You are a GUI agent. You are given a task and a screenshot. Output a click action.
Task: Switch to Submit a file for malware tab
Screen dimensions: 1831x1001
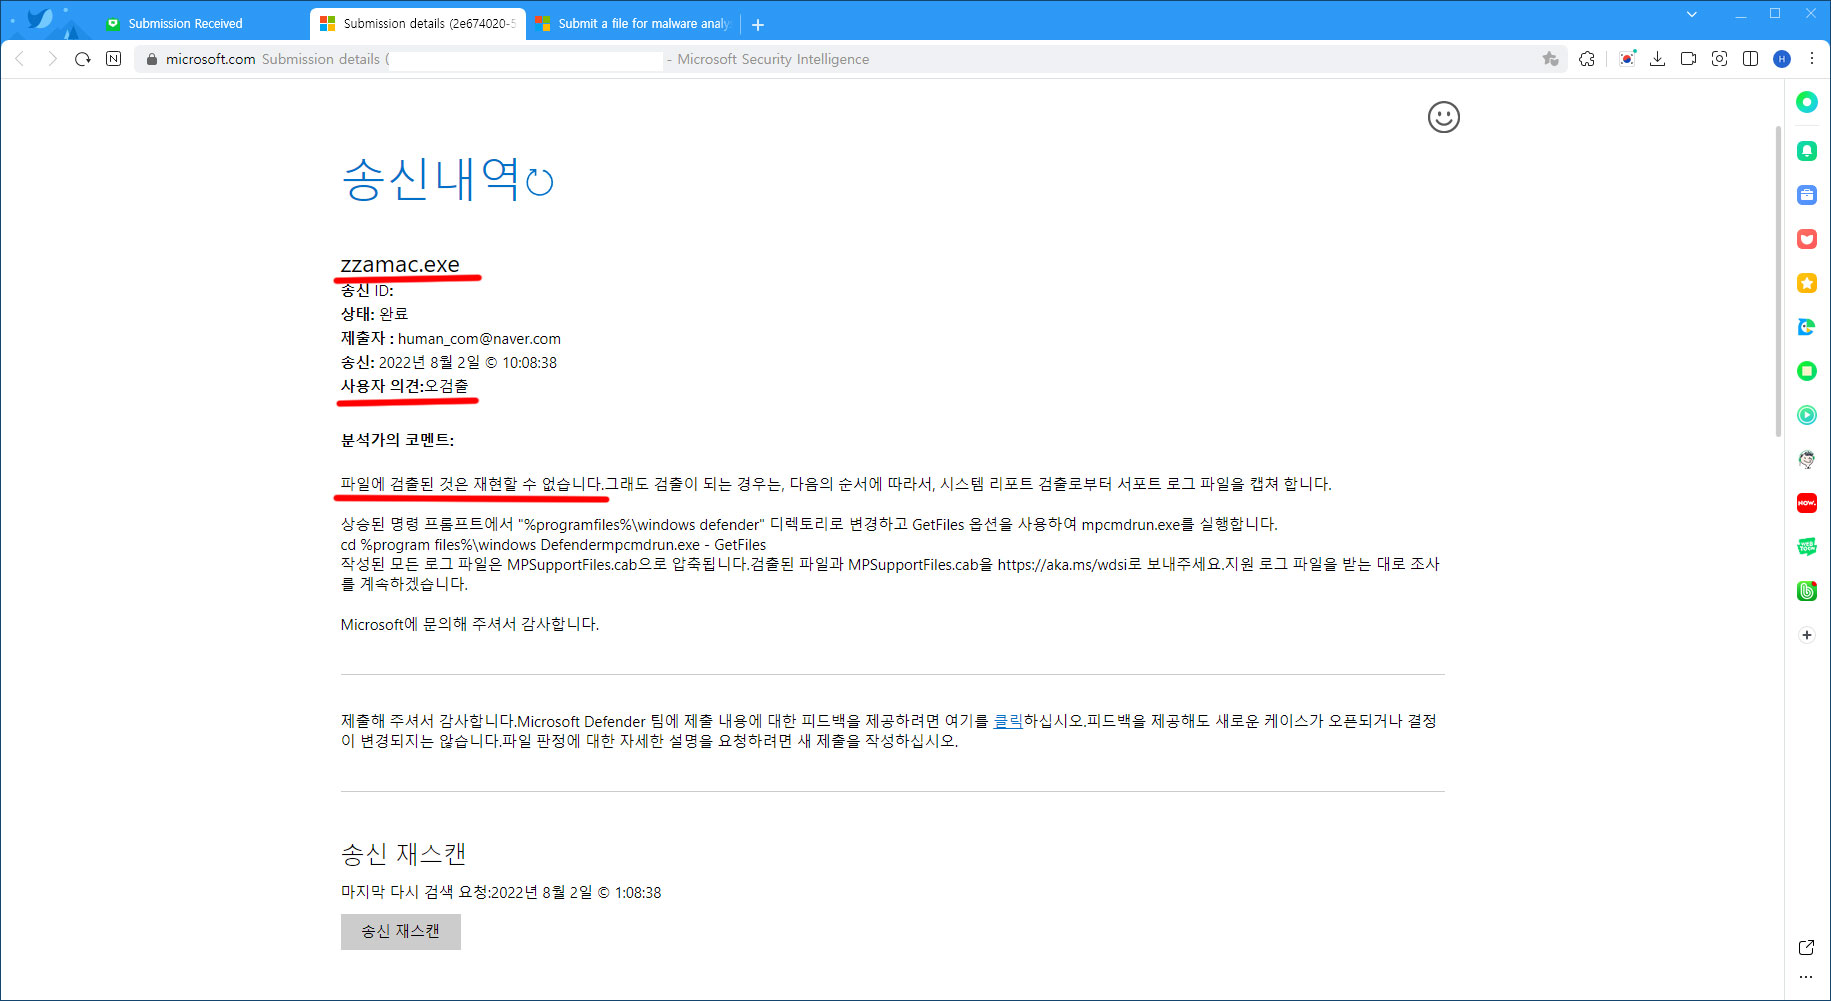point(633,23)
